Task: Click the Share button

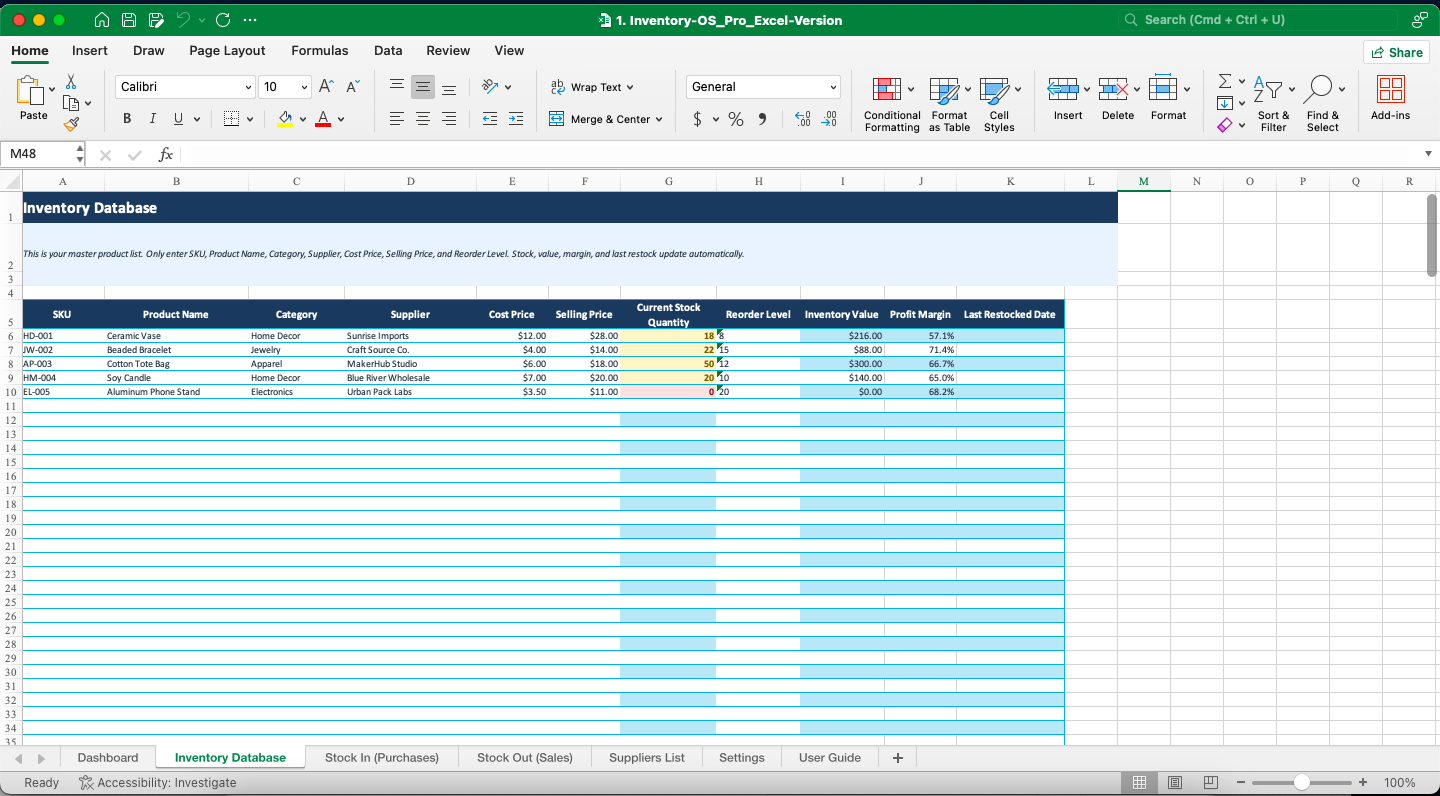Action: 1396,51
